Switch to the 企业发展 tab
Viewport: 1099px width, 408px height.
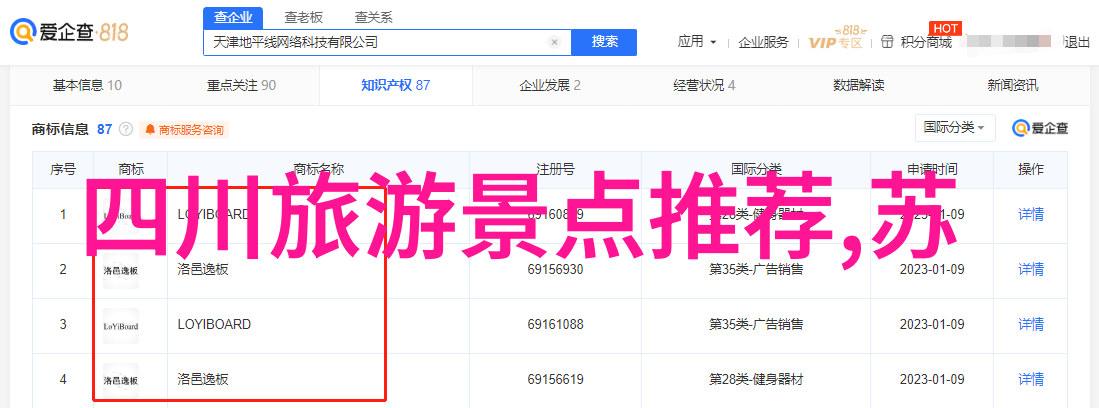[550, 86]
